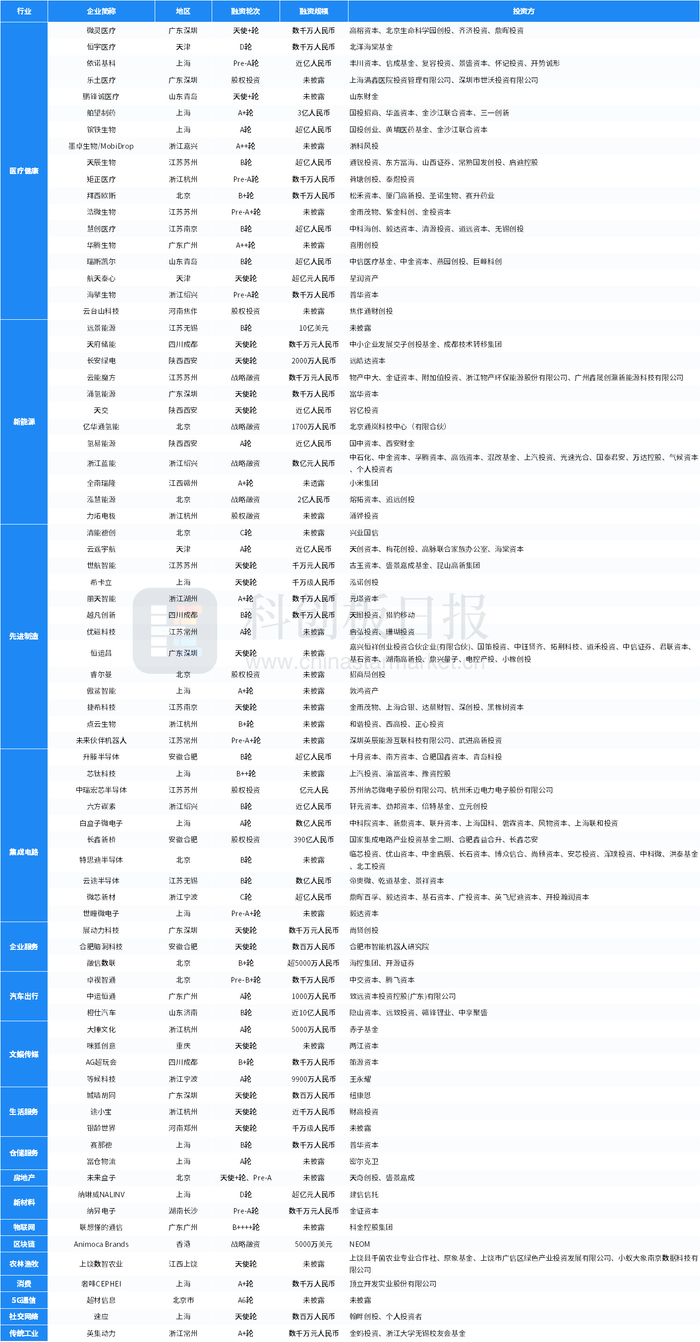Select the 传统工业 industry cell
This screenshot has width=700, height=1342.
click(24, 1334)
